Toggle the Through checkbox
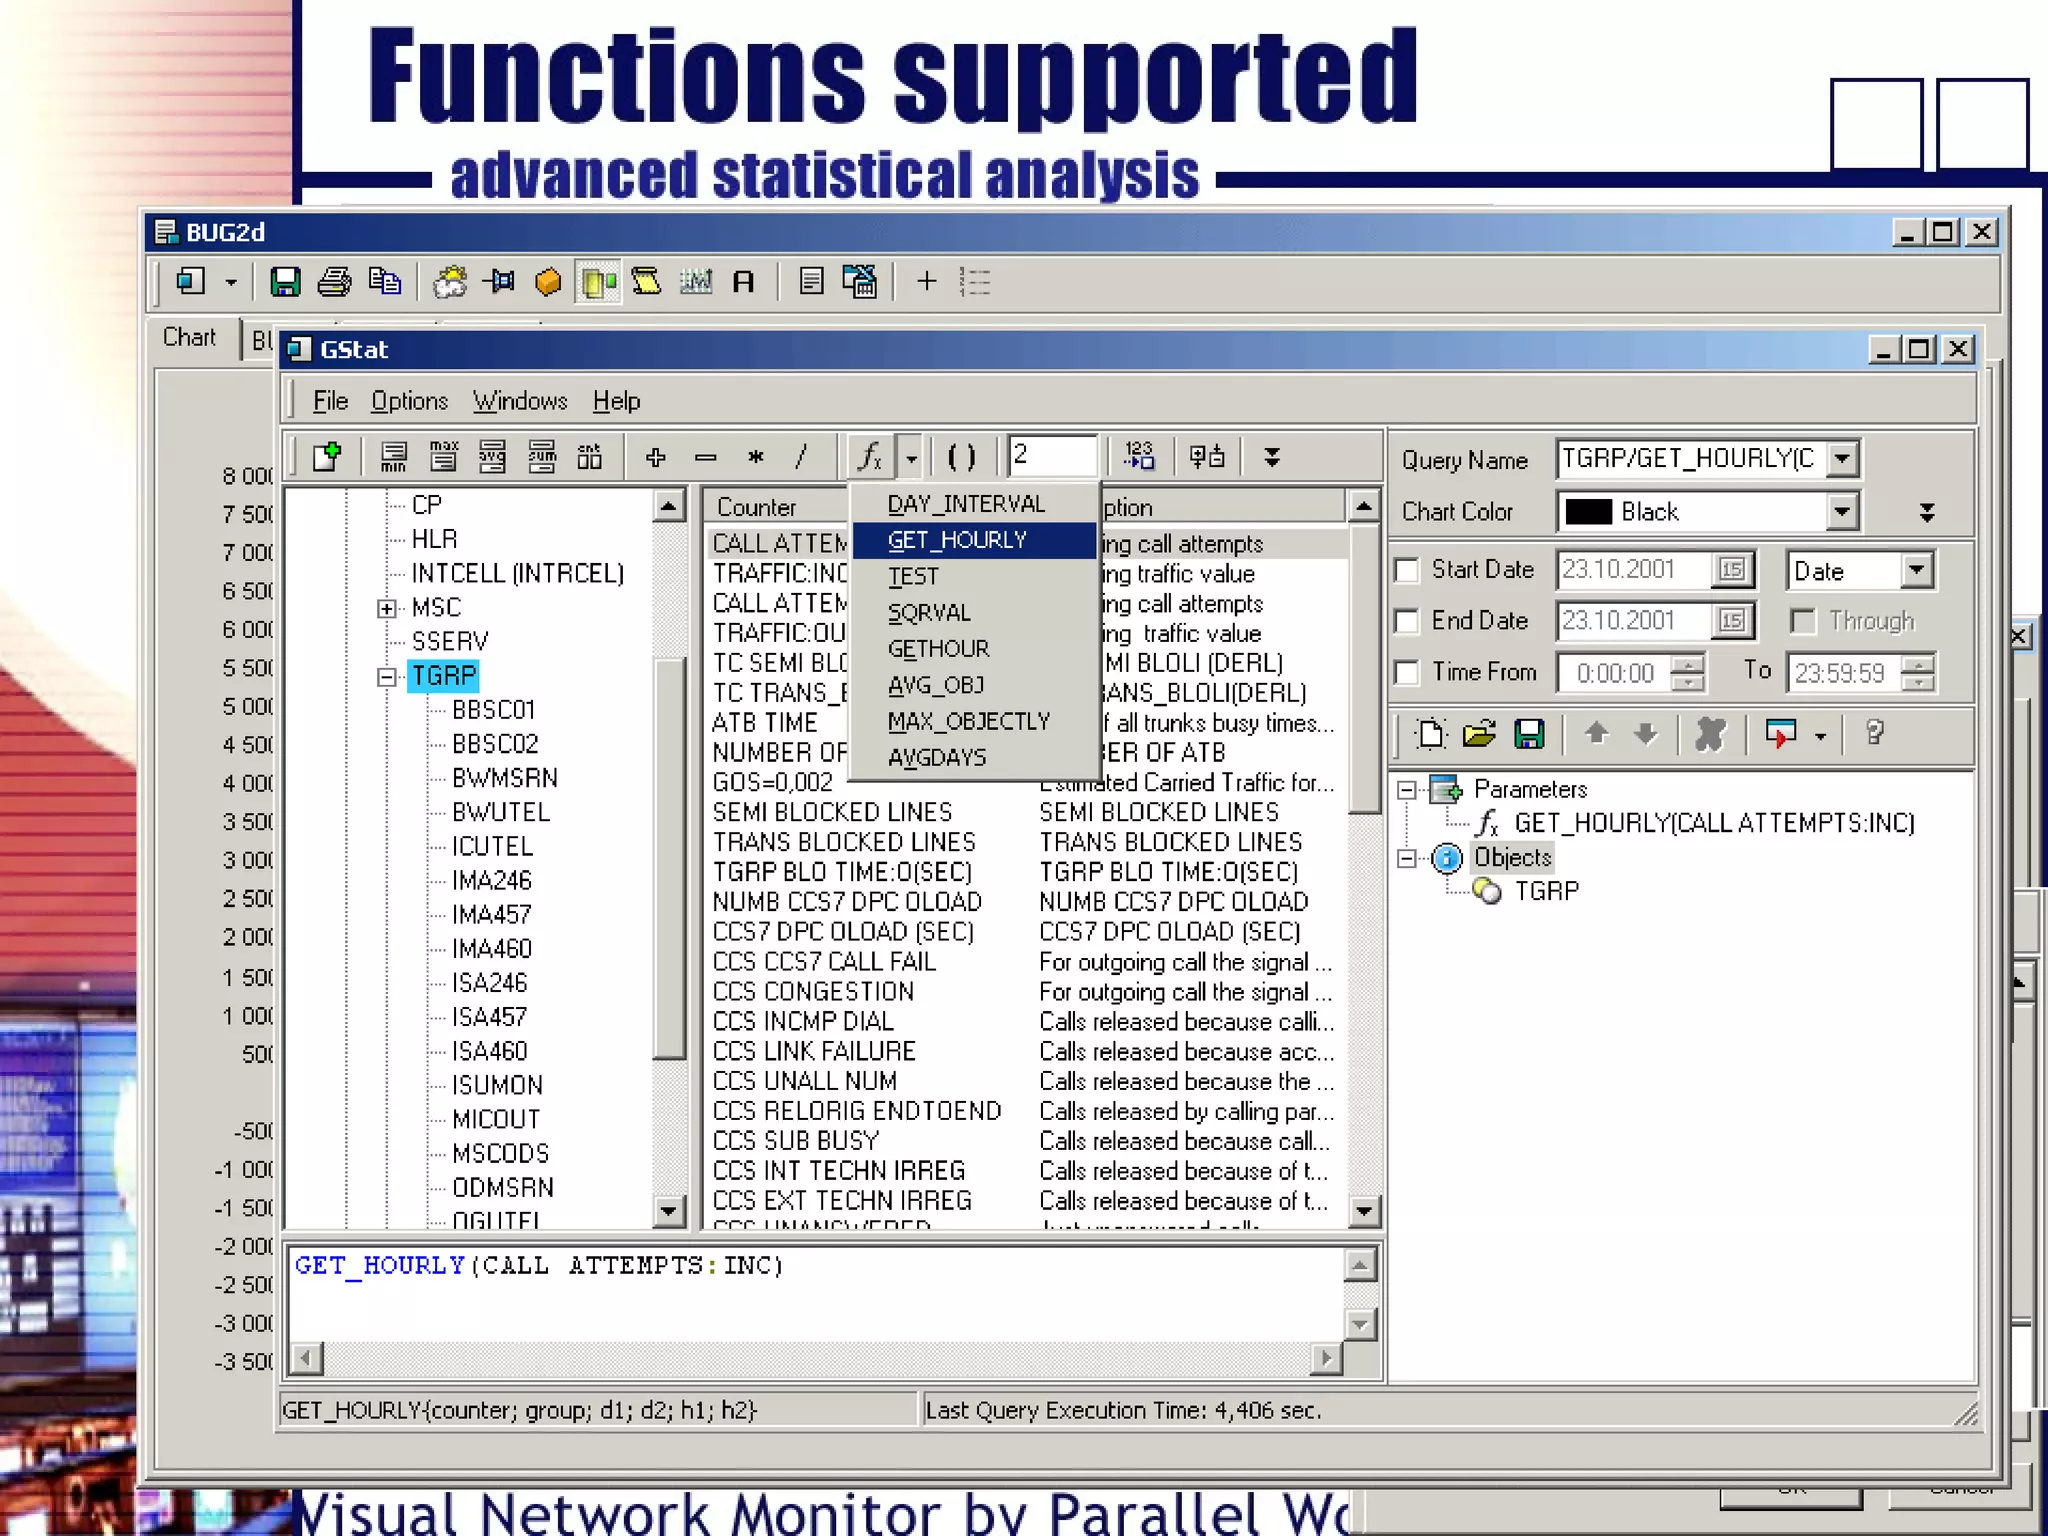This screenshot has width=2048, height=1536. (x=1803, y=621)
